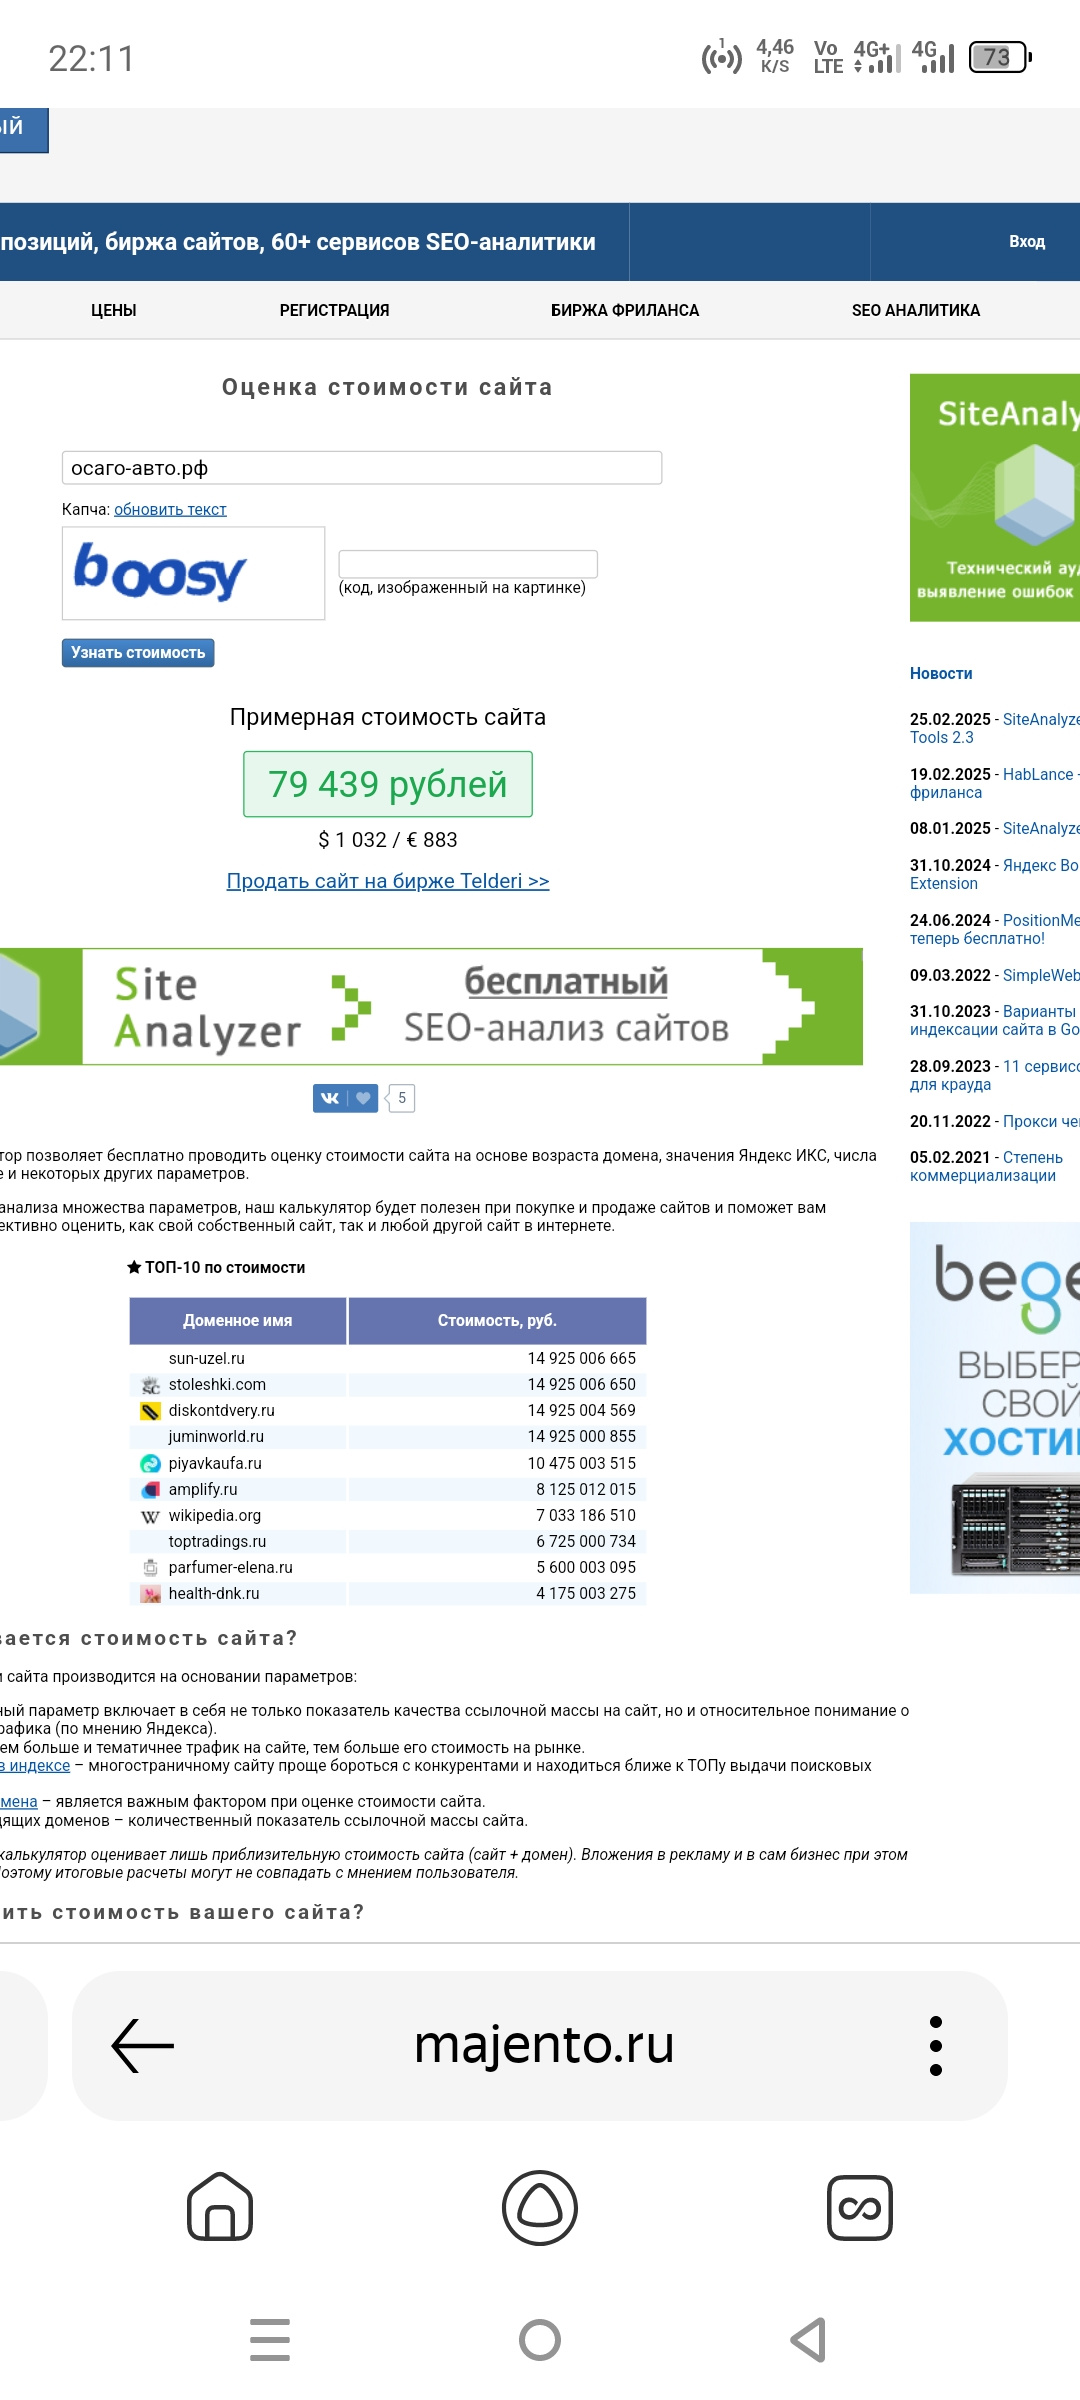Click diskontdvery.ru domain name
Image resolution: width=1080 pixels, height=2400 pixels.
222,1411
